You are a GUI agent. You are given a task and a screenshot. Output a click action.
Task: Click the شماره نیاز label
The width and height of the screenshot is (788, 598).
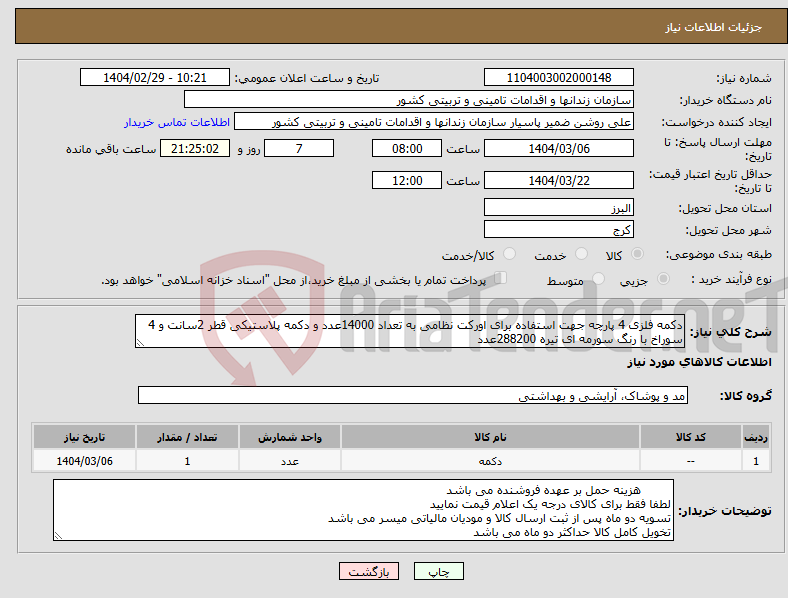click(744, 78)
